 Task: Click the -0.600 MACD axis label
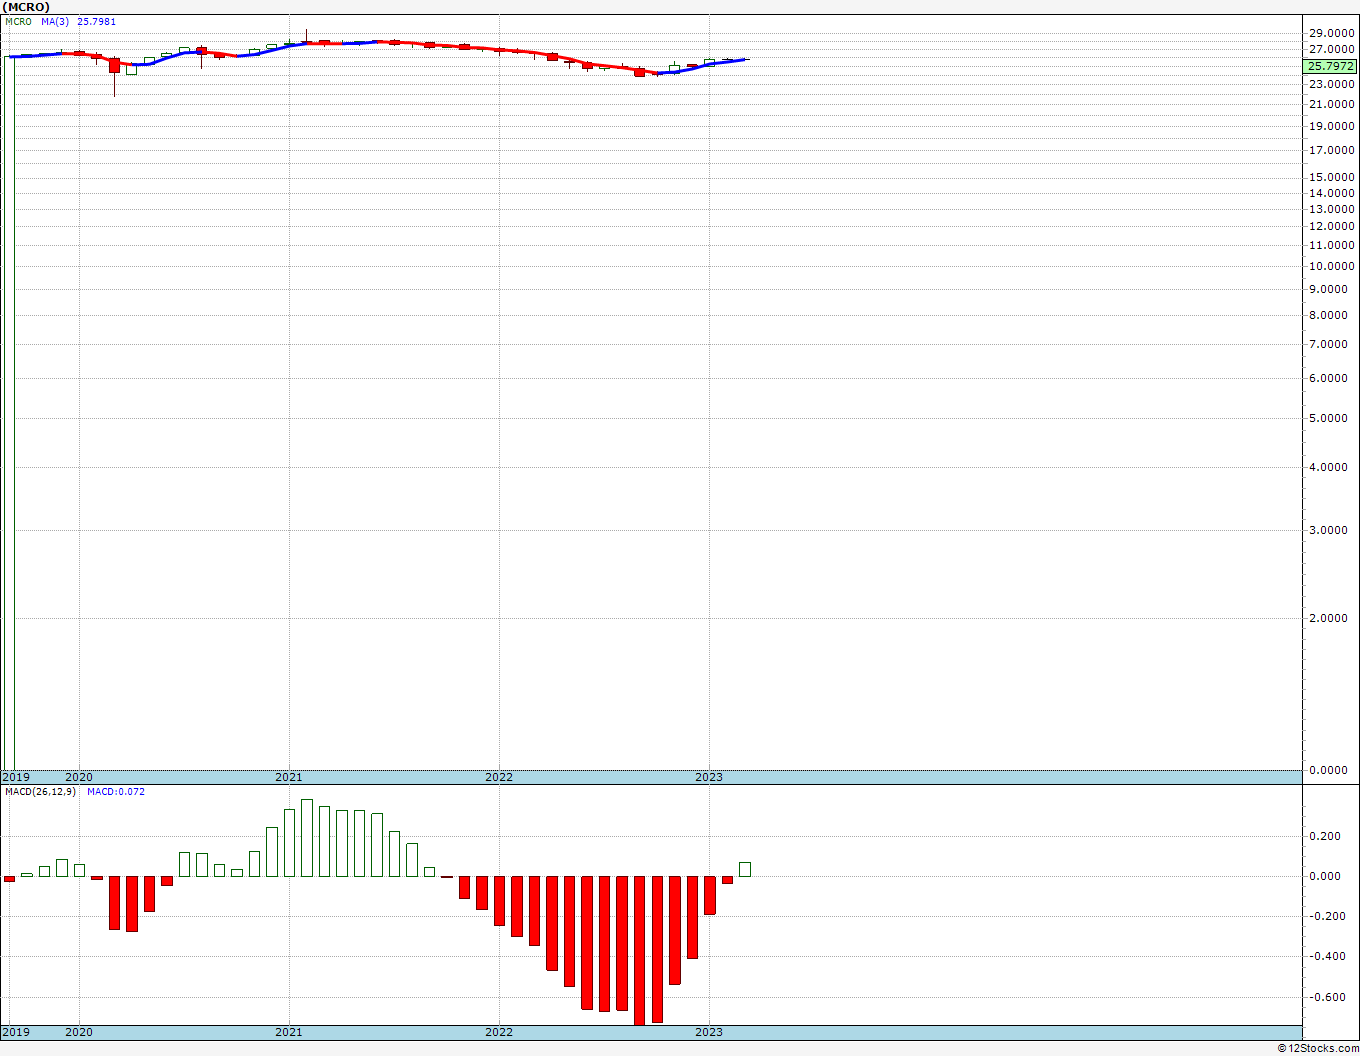click(x=1328, y=997)
